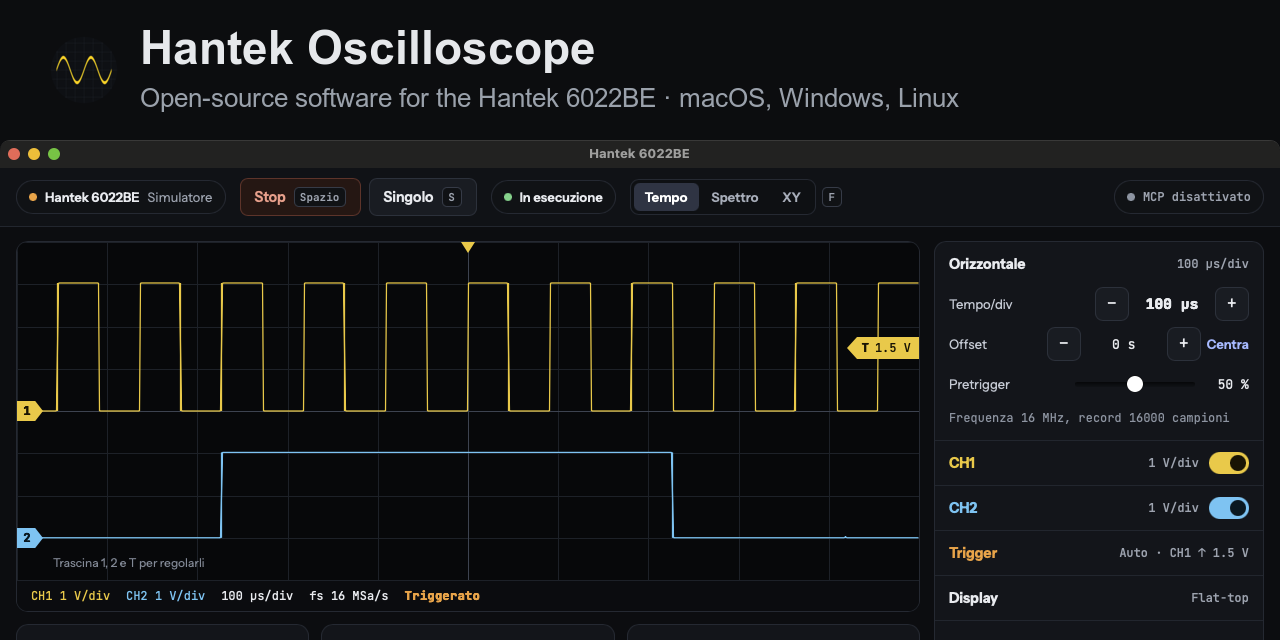Close the window with the red button
This screenshot has width=1280, height=640.
[14, 154]
